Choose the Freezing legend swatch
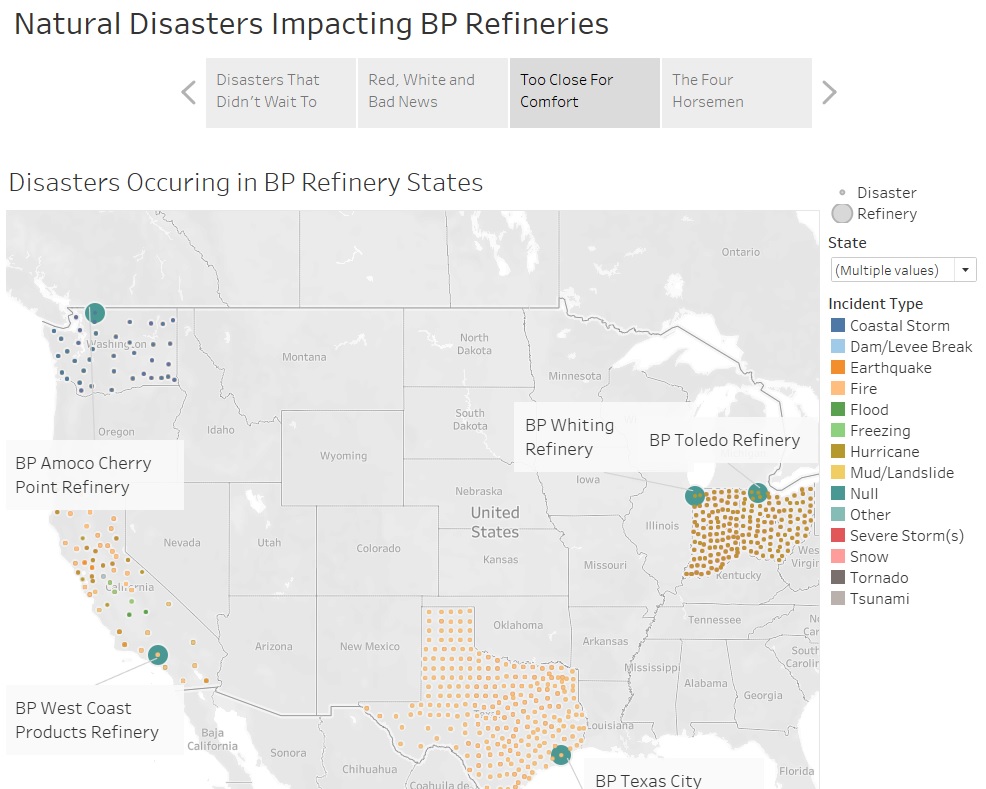The image size is (986, 789). pyautogui.click(x=838, y=431)
